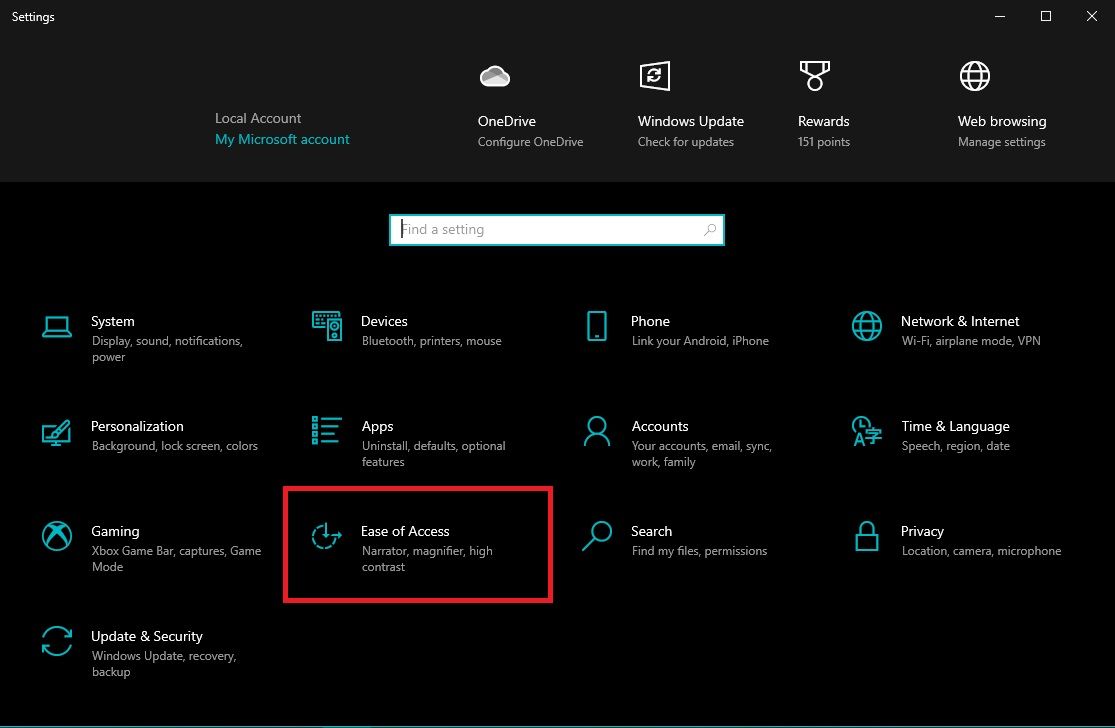Click the Devices keyboard and speaker icon
The image size is (1115, 728).
(326, 326)
